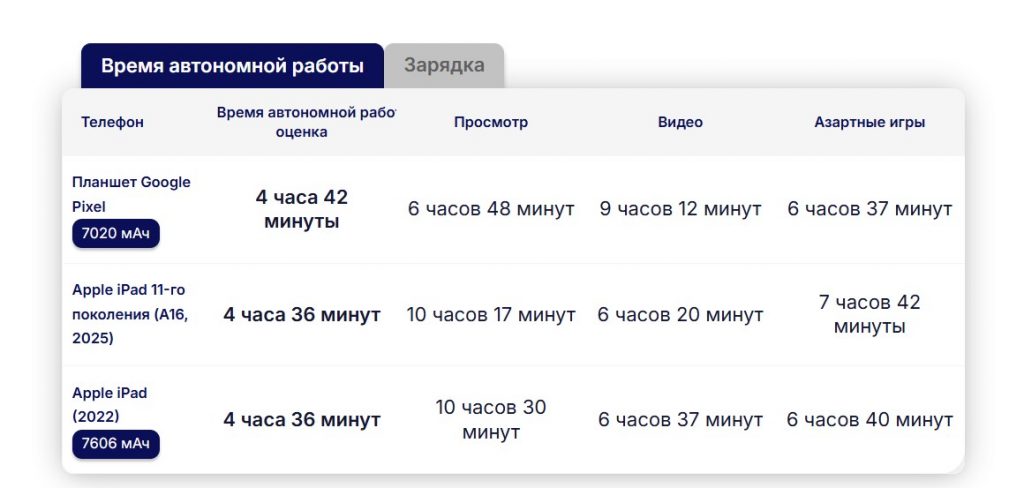1024x488 pixels.
Task: Click the 9 часов 12 минут cell
Action: click(x=680, y=209)
